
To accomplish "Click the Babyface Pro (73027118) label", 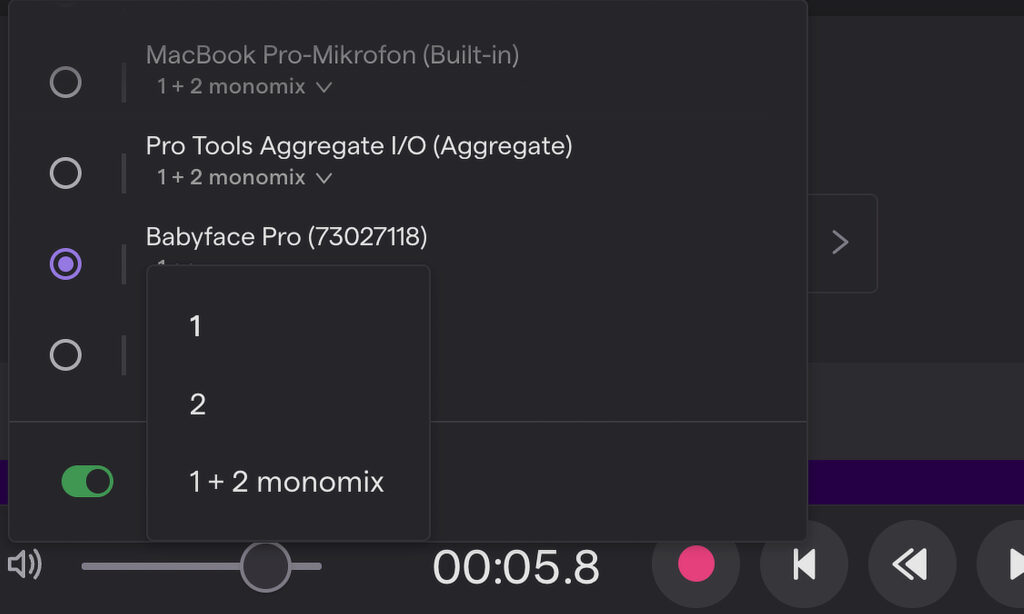I will (287, 236).
